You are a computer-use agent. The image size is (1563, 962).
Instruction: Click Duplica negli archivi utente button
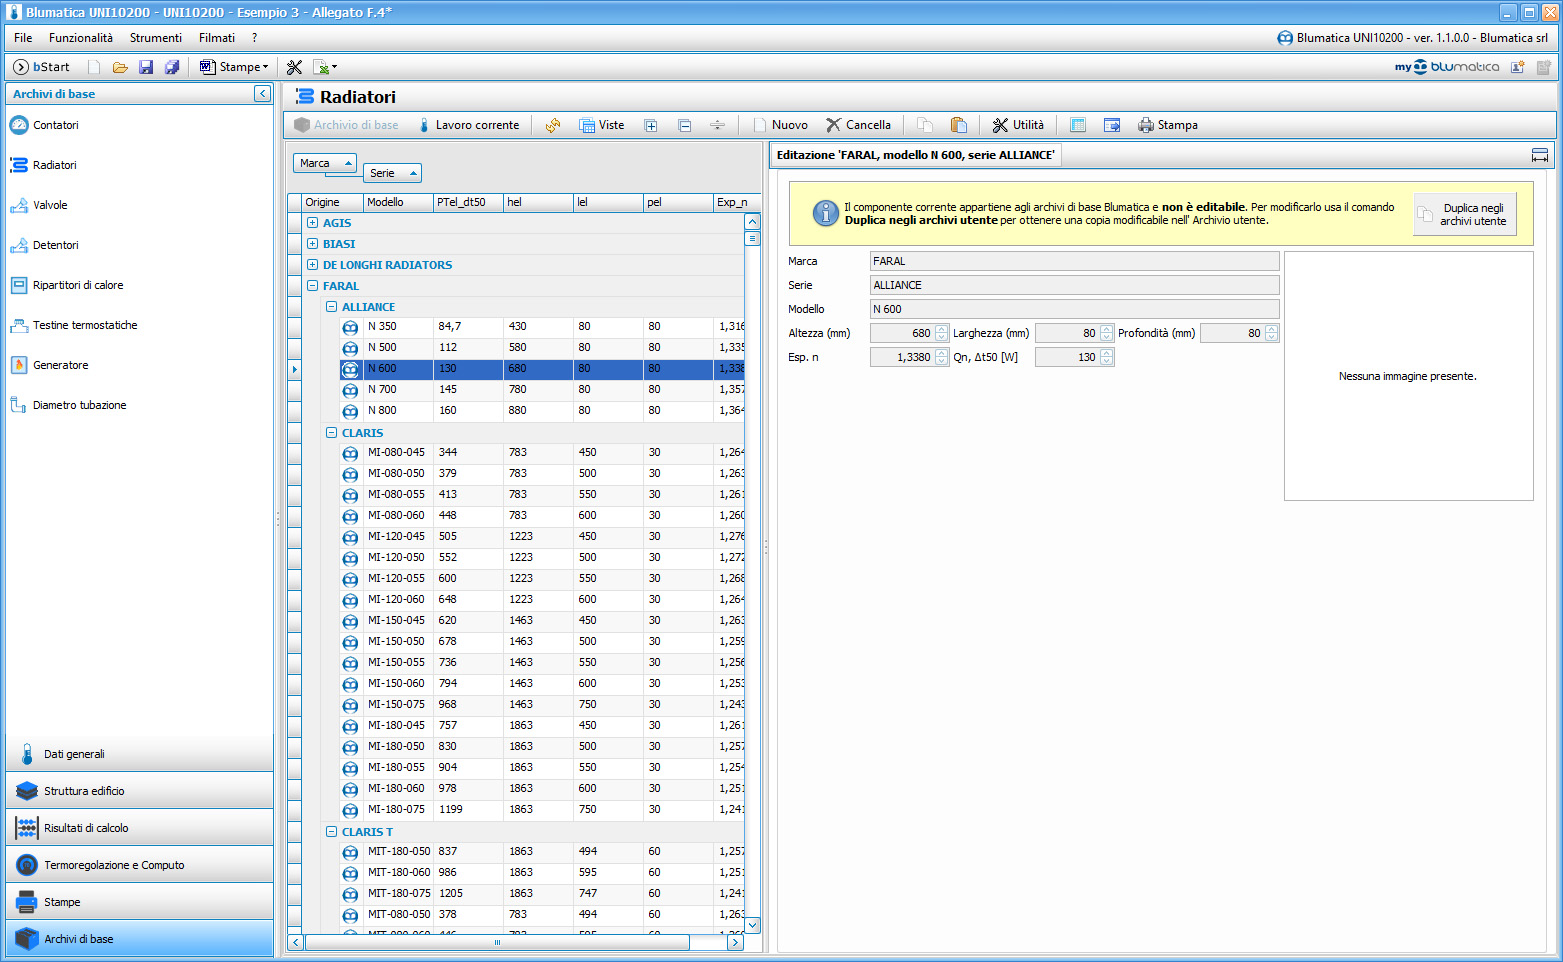(x=1465, y=214)
